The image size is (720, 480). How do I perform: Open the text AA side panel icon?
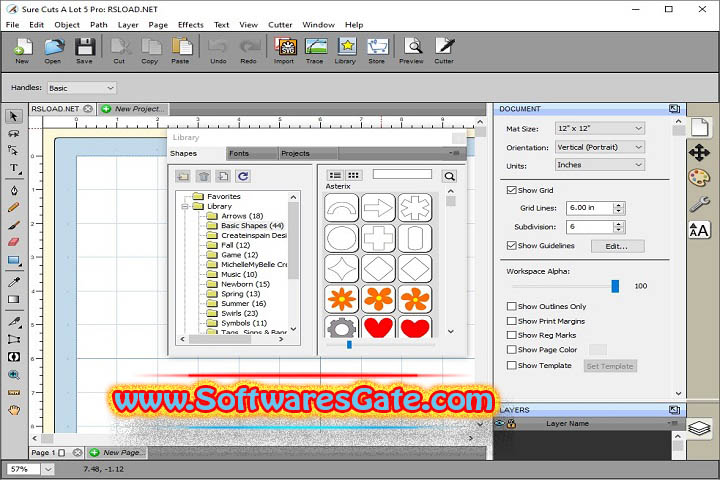click(x=699, y=230)
